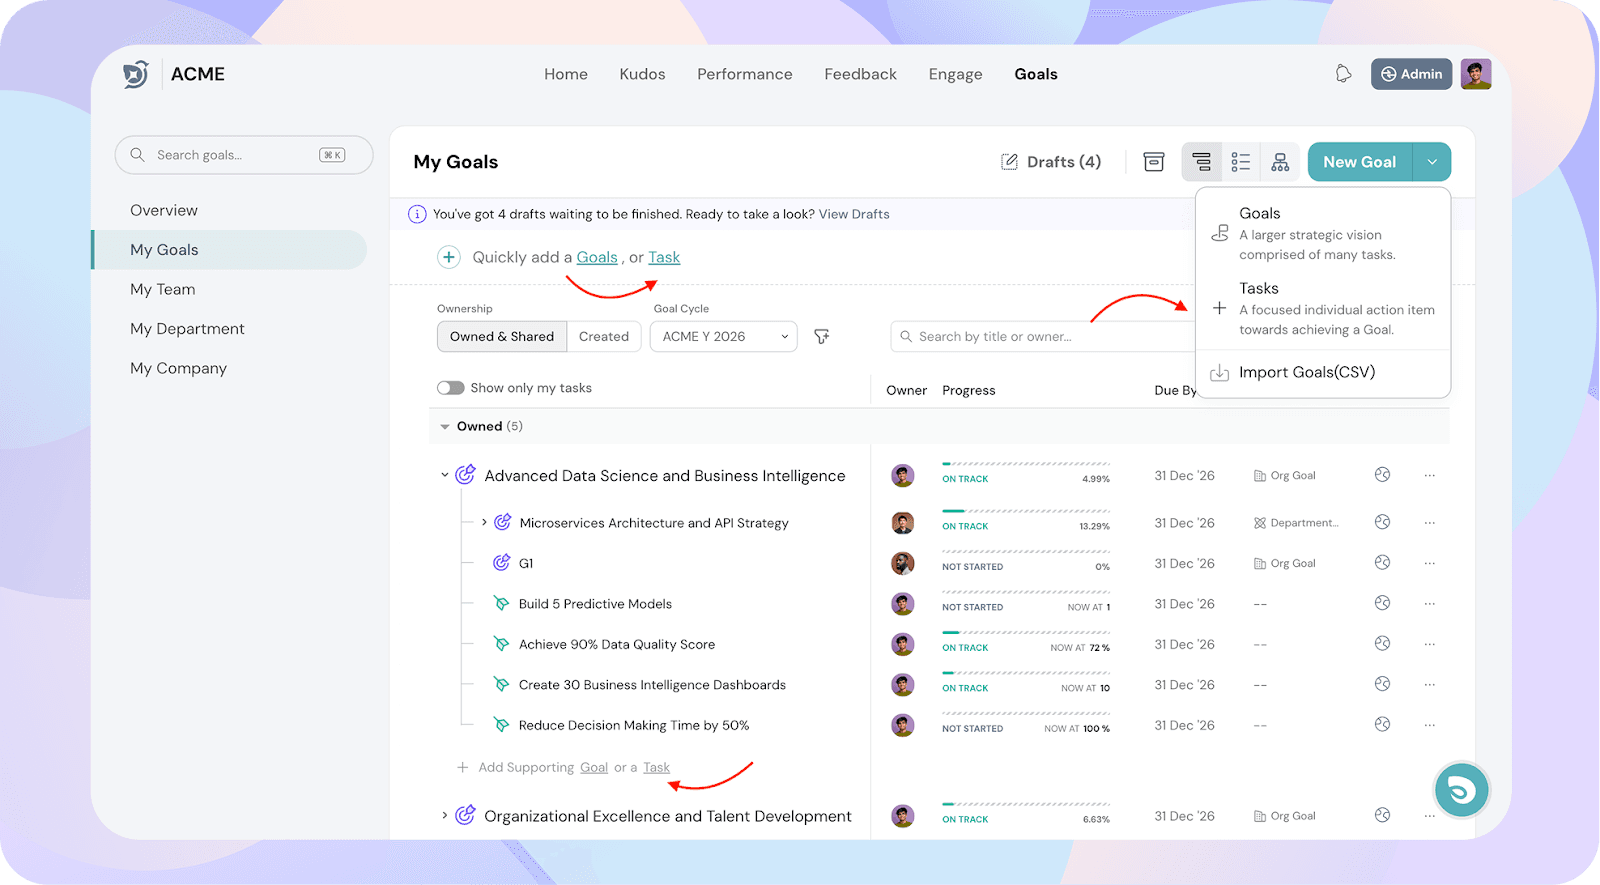The width and height of the screenshot is (1600, 885).
Task: Click the View Drafts link
Action: coord(854,214)
